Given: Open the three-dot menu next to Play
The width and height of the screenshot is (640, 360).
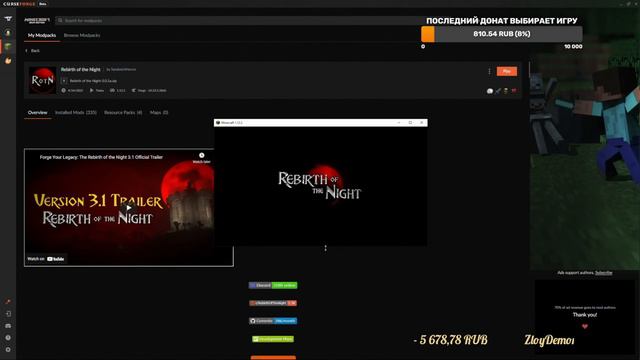Looking at the screenshot, I should [489, 71].
